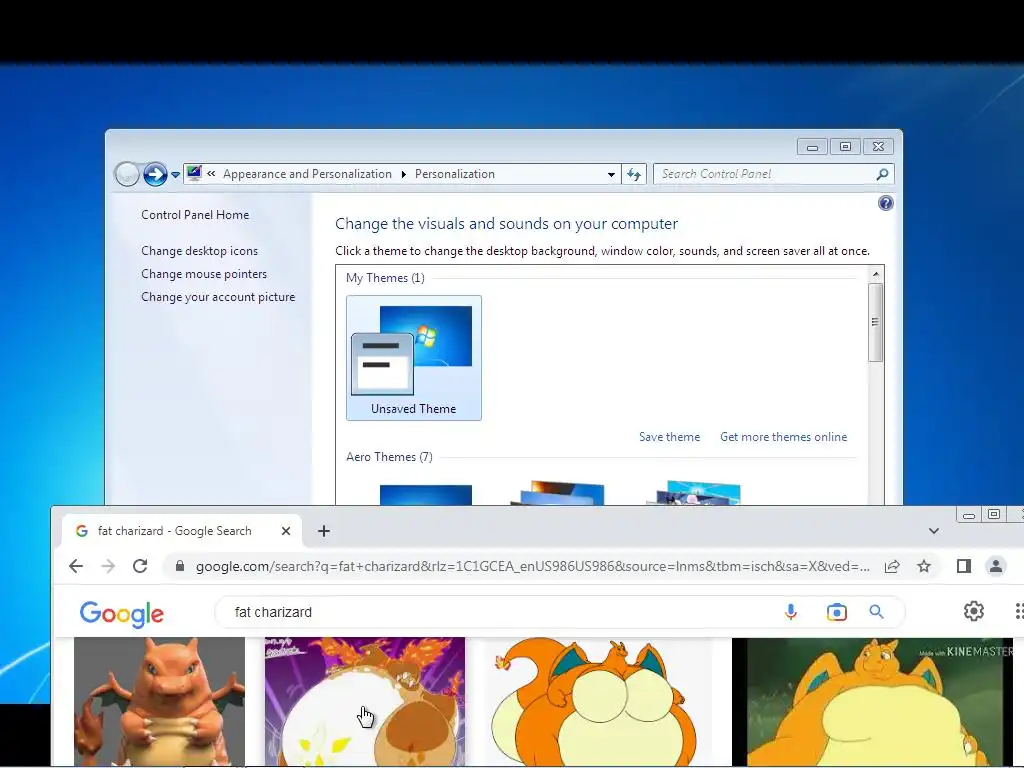This screenshot has height=768, width=1024.
Task: Open Change your account picture
Action: (218, 296)
